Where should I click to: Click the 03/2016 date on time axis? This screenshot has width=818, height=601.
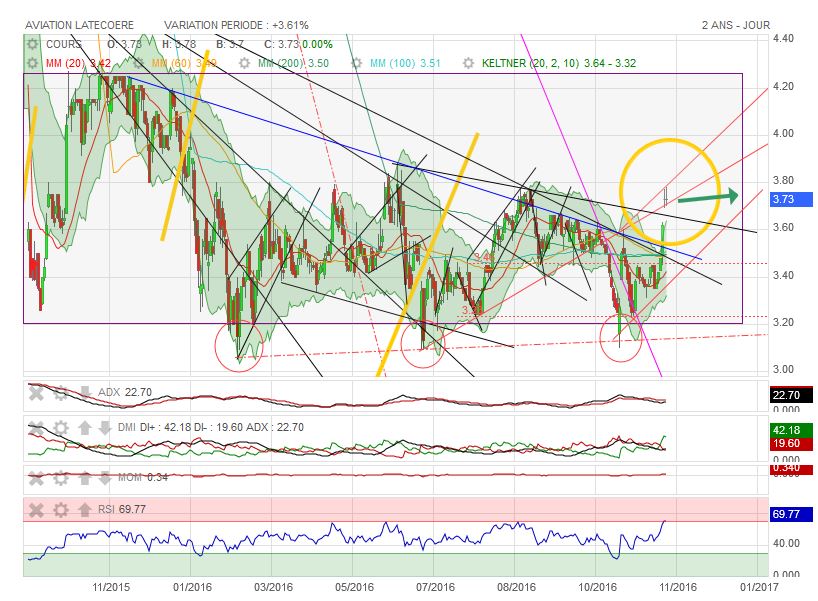273,587
